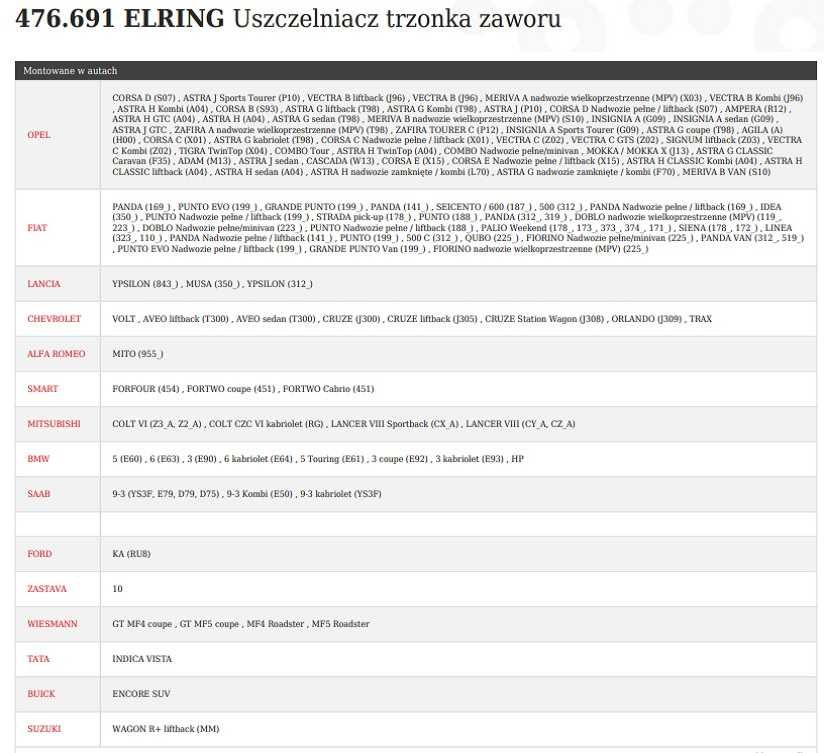Click the page title '476.691 ELRING'

pos(120,18)
